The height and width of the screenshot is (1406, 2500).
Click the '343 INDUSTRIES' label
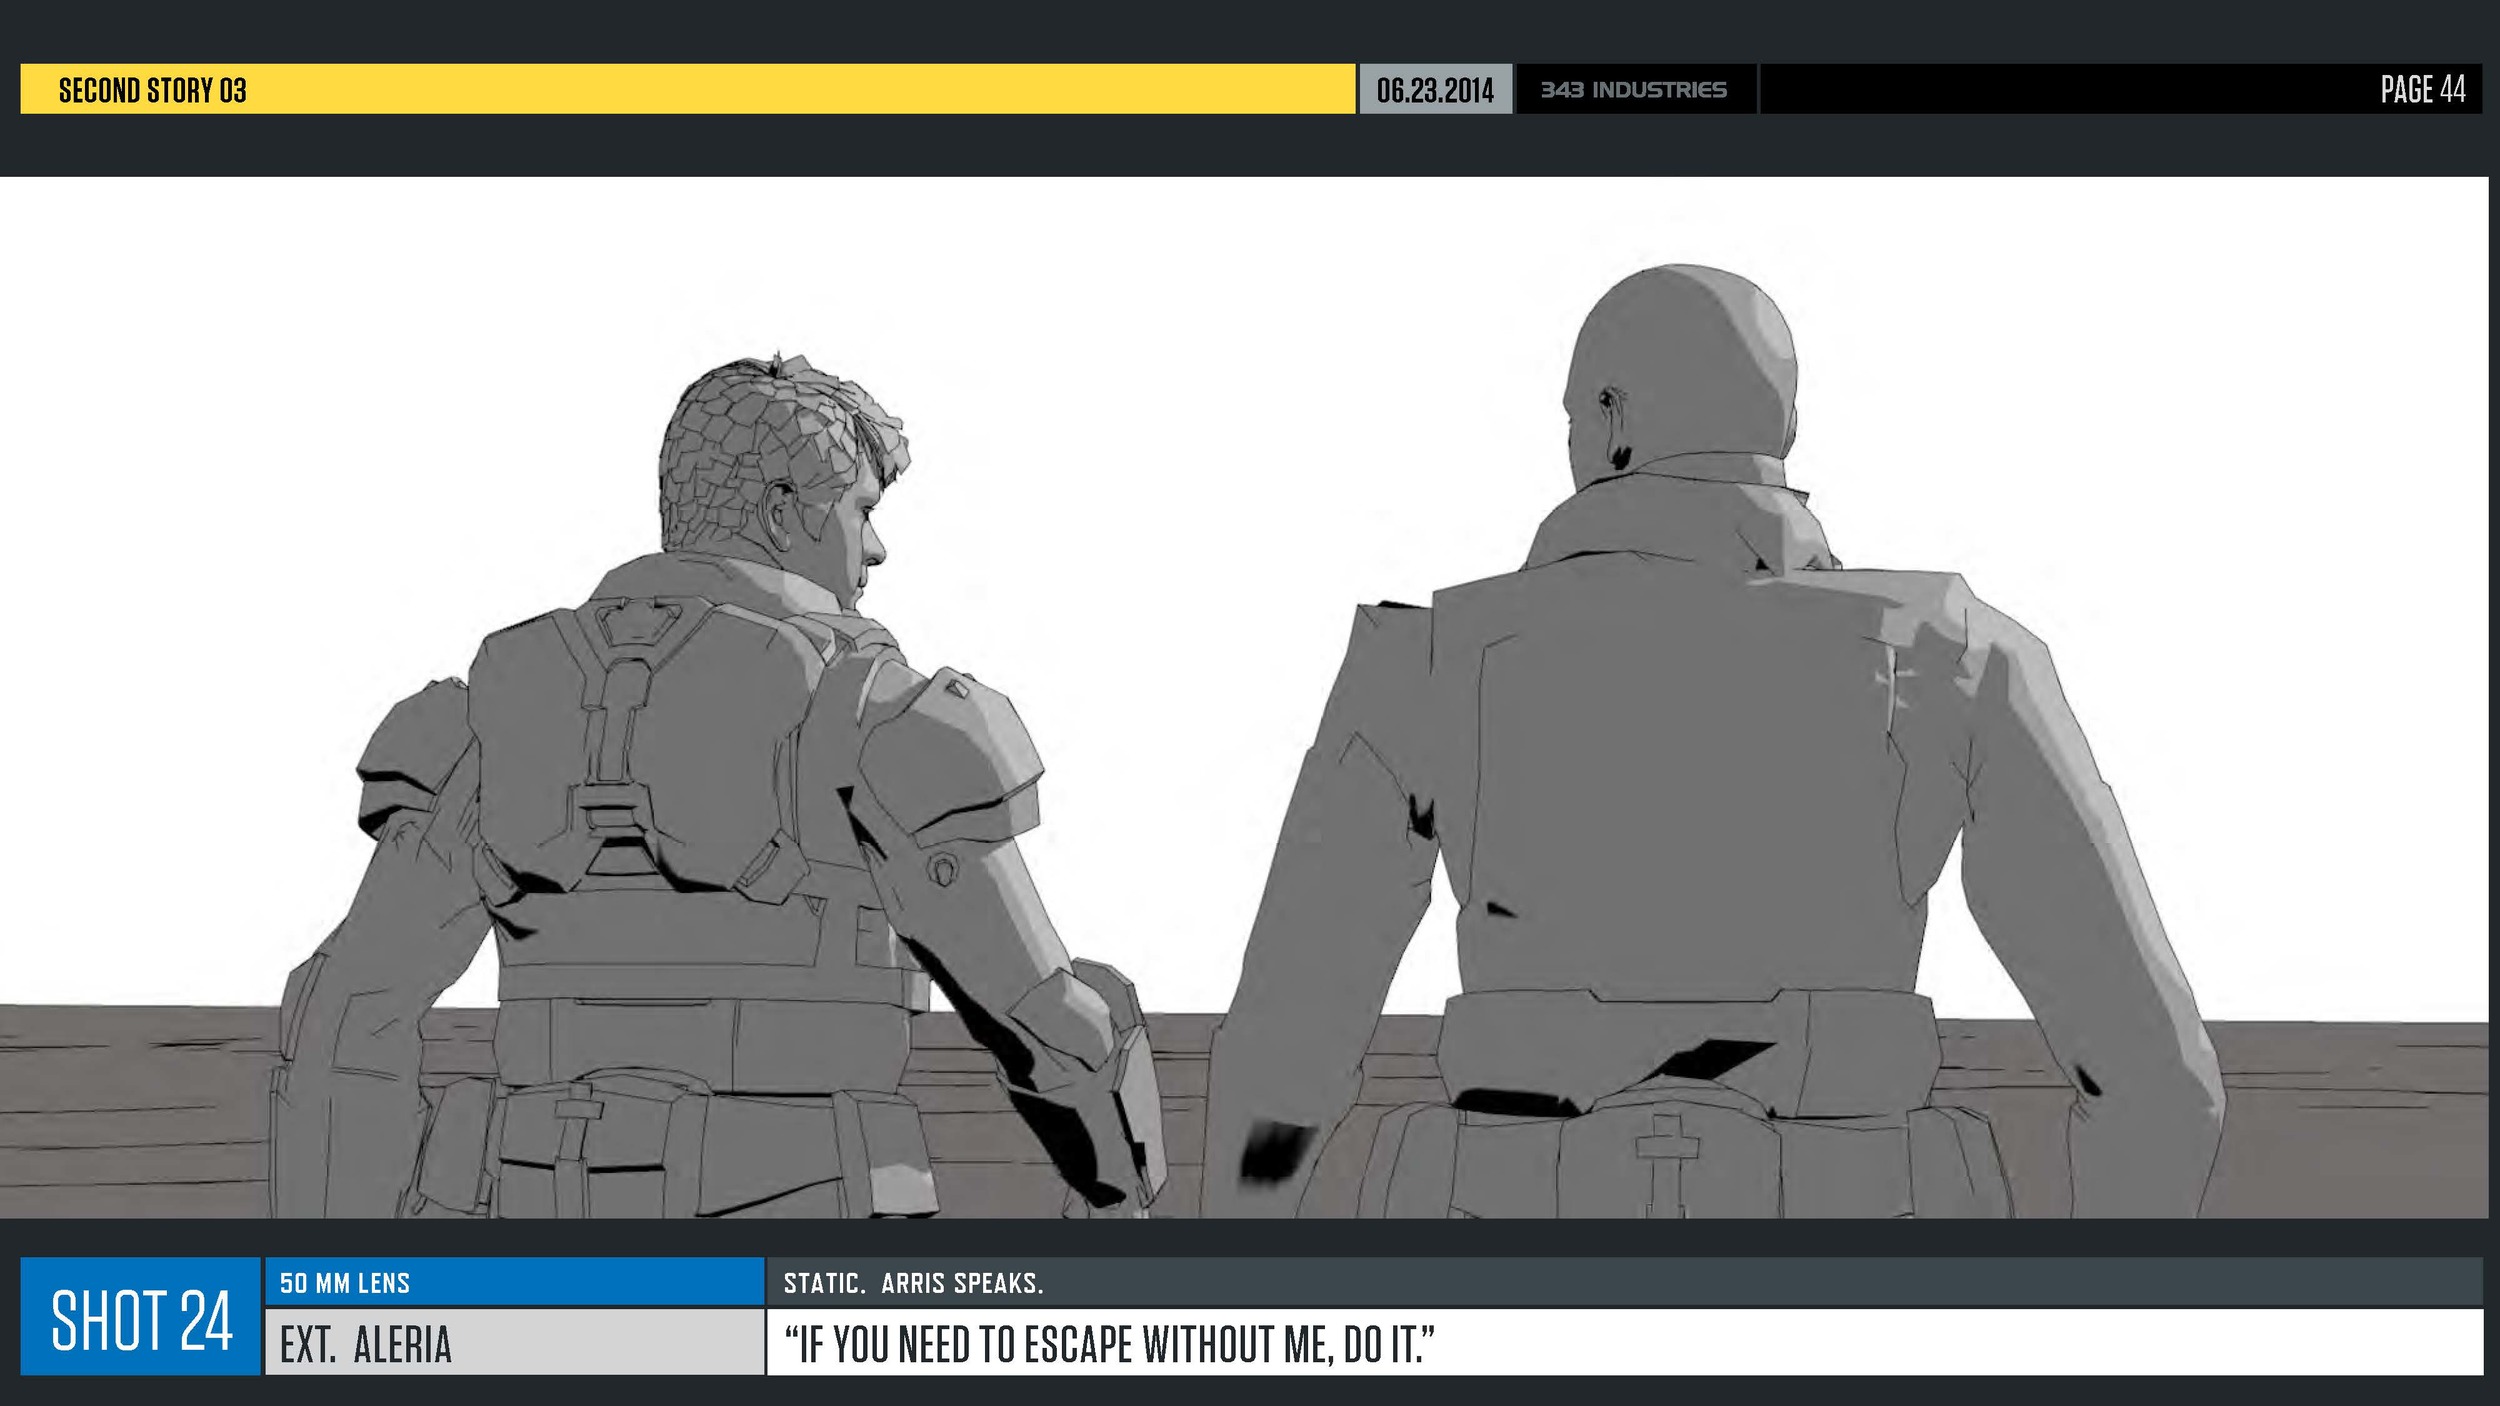pyautogui.click(x=1634, y=90)
